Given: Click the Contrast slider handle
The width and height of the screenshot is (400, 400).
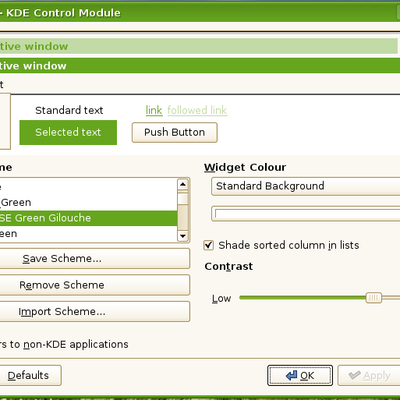Looking at the screenshot, I should point(373,298).
